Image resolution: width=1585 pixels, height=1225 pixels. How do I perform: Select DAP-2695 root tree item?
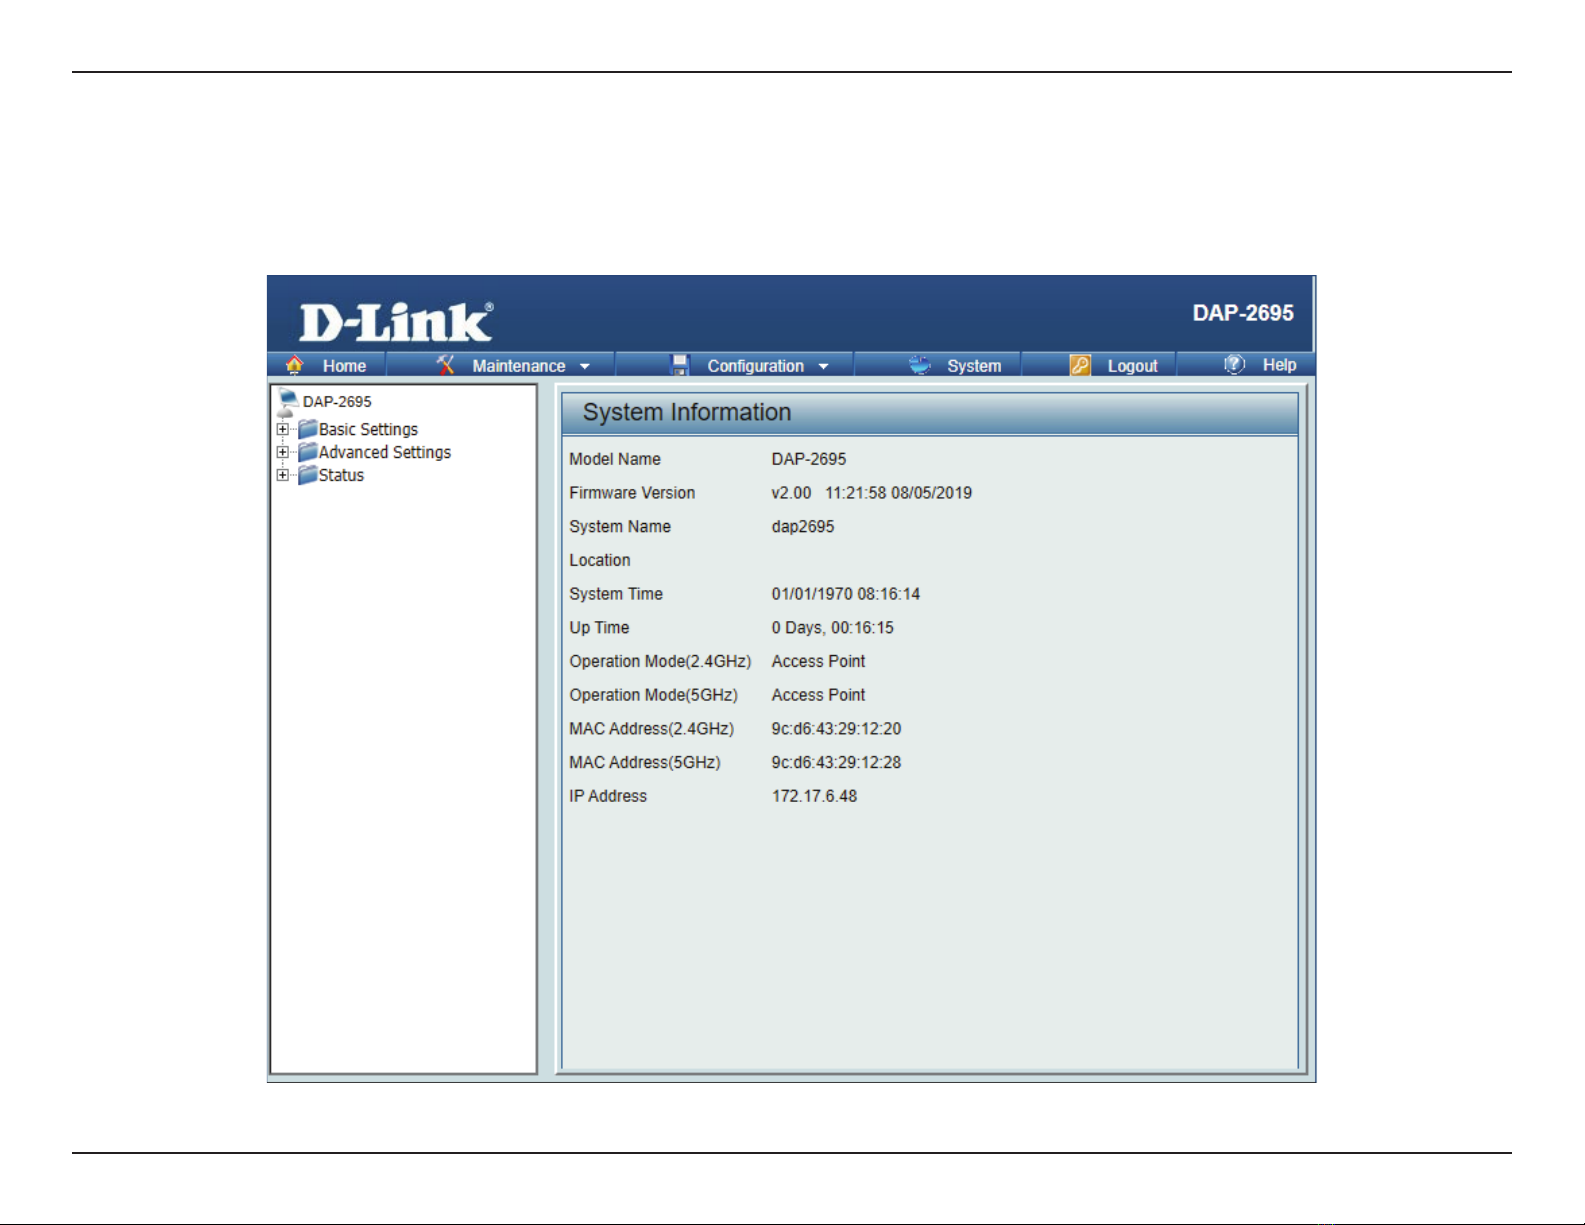[337, 401]
